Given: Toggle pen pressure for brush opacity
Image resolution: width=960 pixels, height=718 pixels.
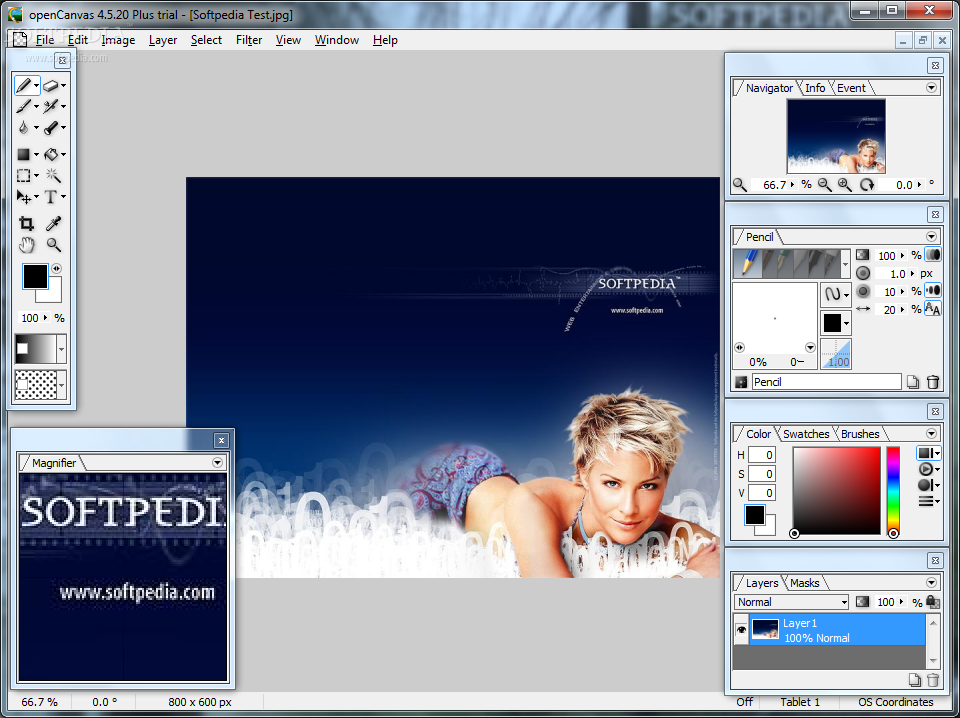Looking at the screenshot, I should [x=932, y=255].
